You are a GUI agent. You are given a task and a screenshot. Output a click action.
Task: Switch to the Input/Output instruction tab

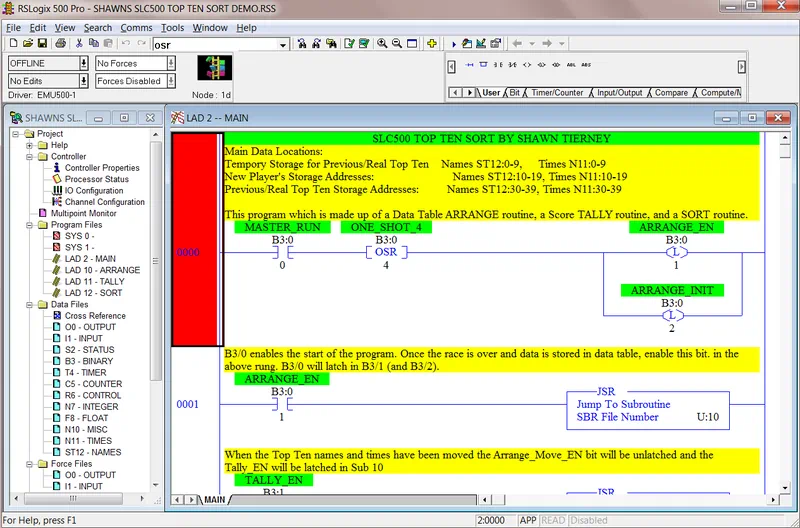619,93
